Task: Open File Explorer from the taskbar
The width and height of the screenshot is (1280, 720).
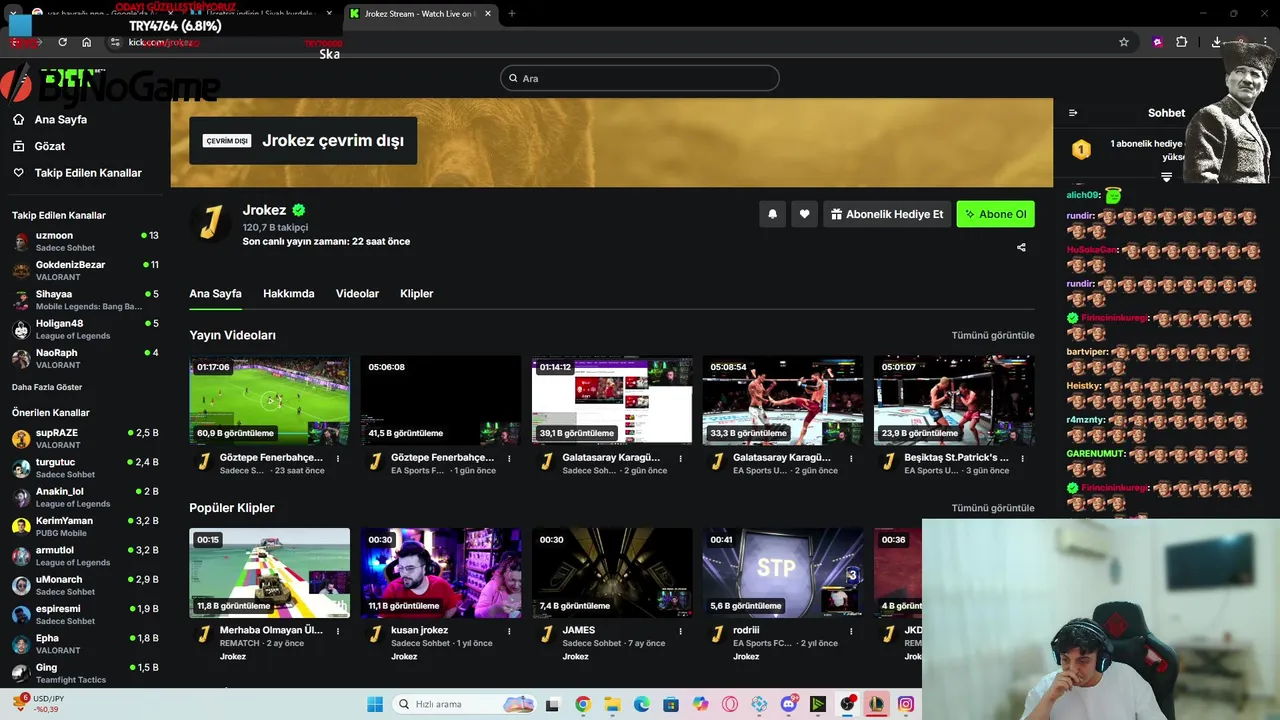Action: pyautogui.click(x=612, y=704)
